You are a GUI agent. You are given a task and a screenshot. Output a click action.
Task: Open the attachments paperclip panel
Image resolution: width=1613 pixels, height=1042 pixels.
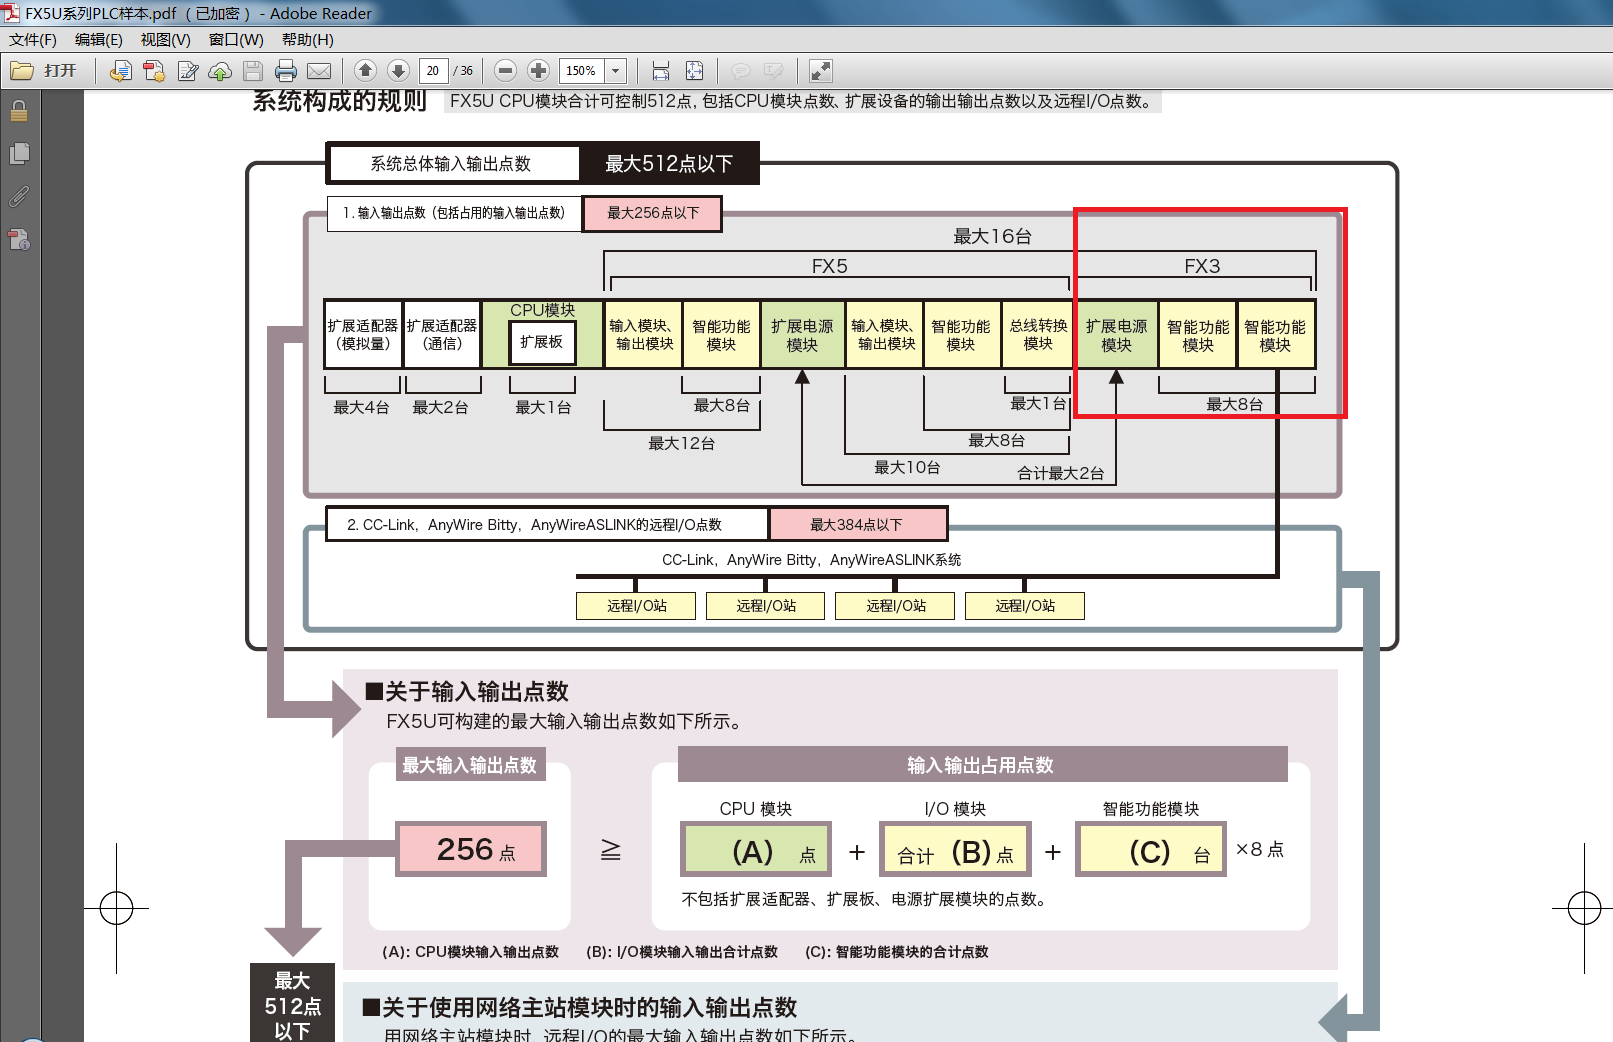[19, 197]
